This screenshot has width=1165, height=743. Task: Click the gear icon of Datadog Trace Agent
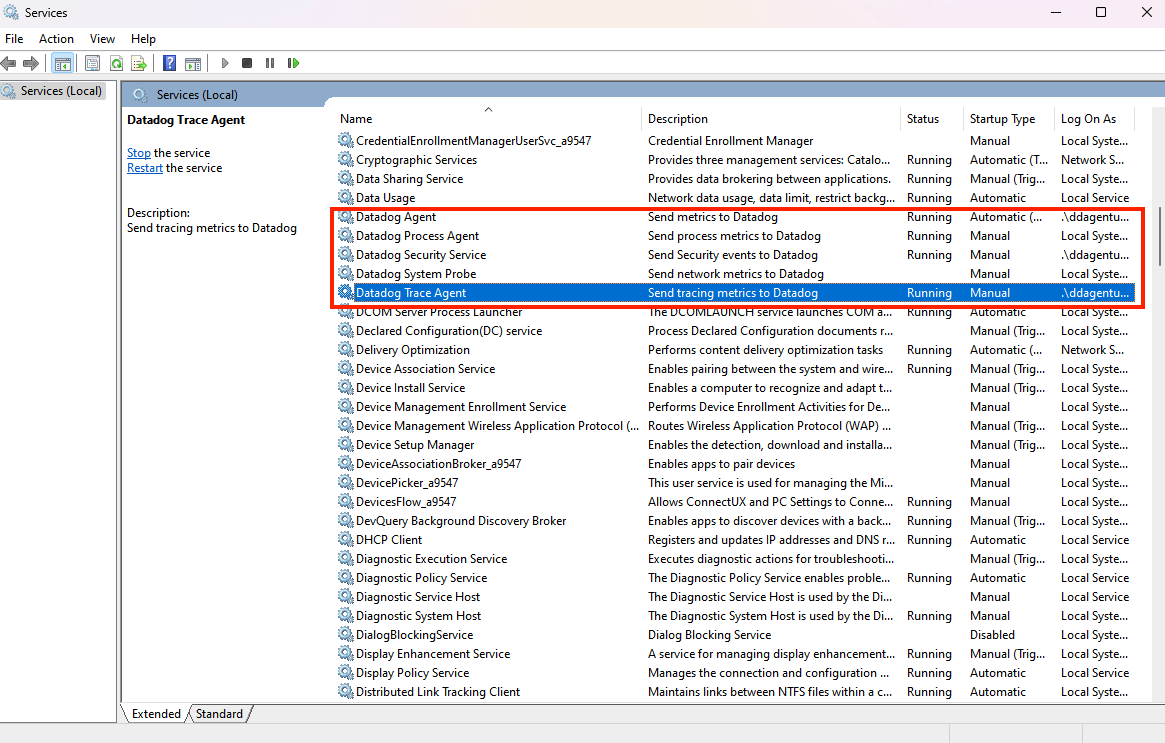pyautogui.click(x=345, y=292)
